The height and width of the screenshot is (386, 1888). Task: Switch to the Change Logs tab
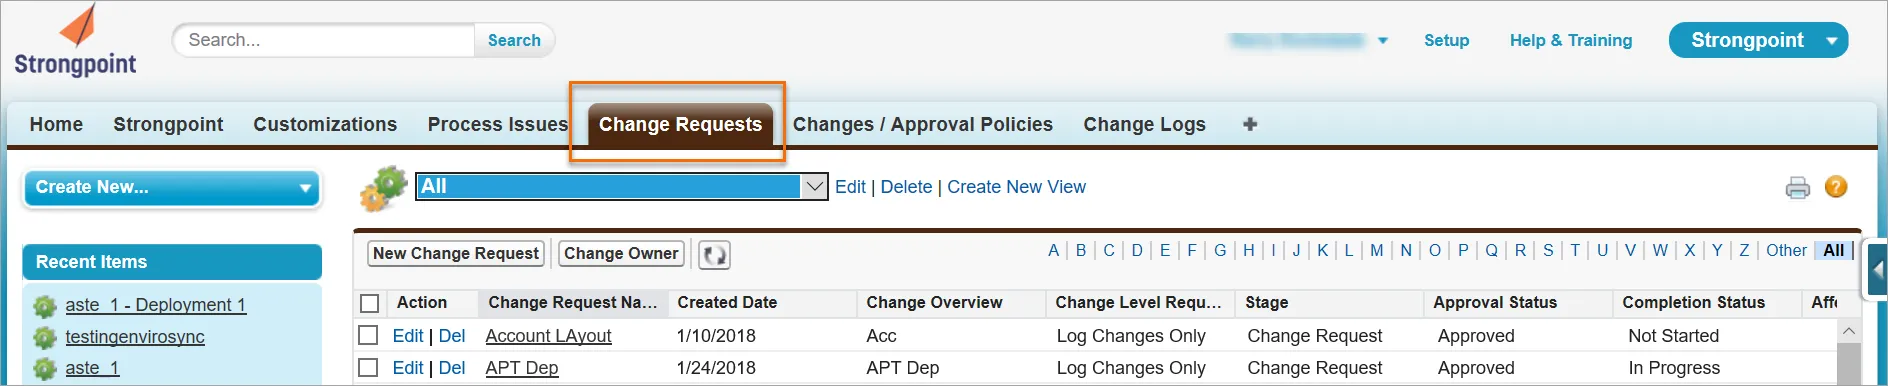coord(1144,124)
